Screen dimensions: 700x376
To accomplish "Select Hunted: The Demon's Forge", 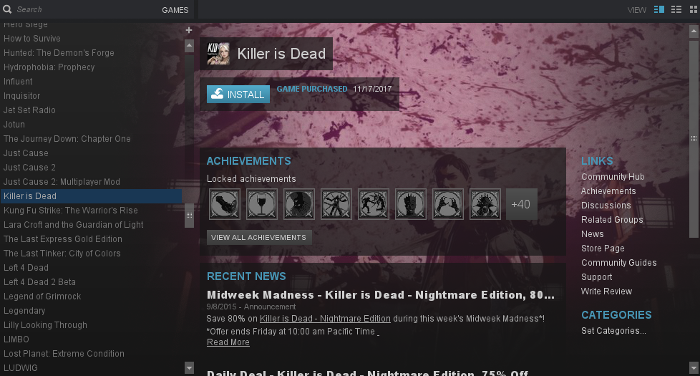I will point(58,53).
